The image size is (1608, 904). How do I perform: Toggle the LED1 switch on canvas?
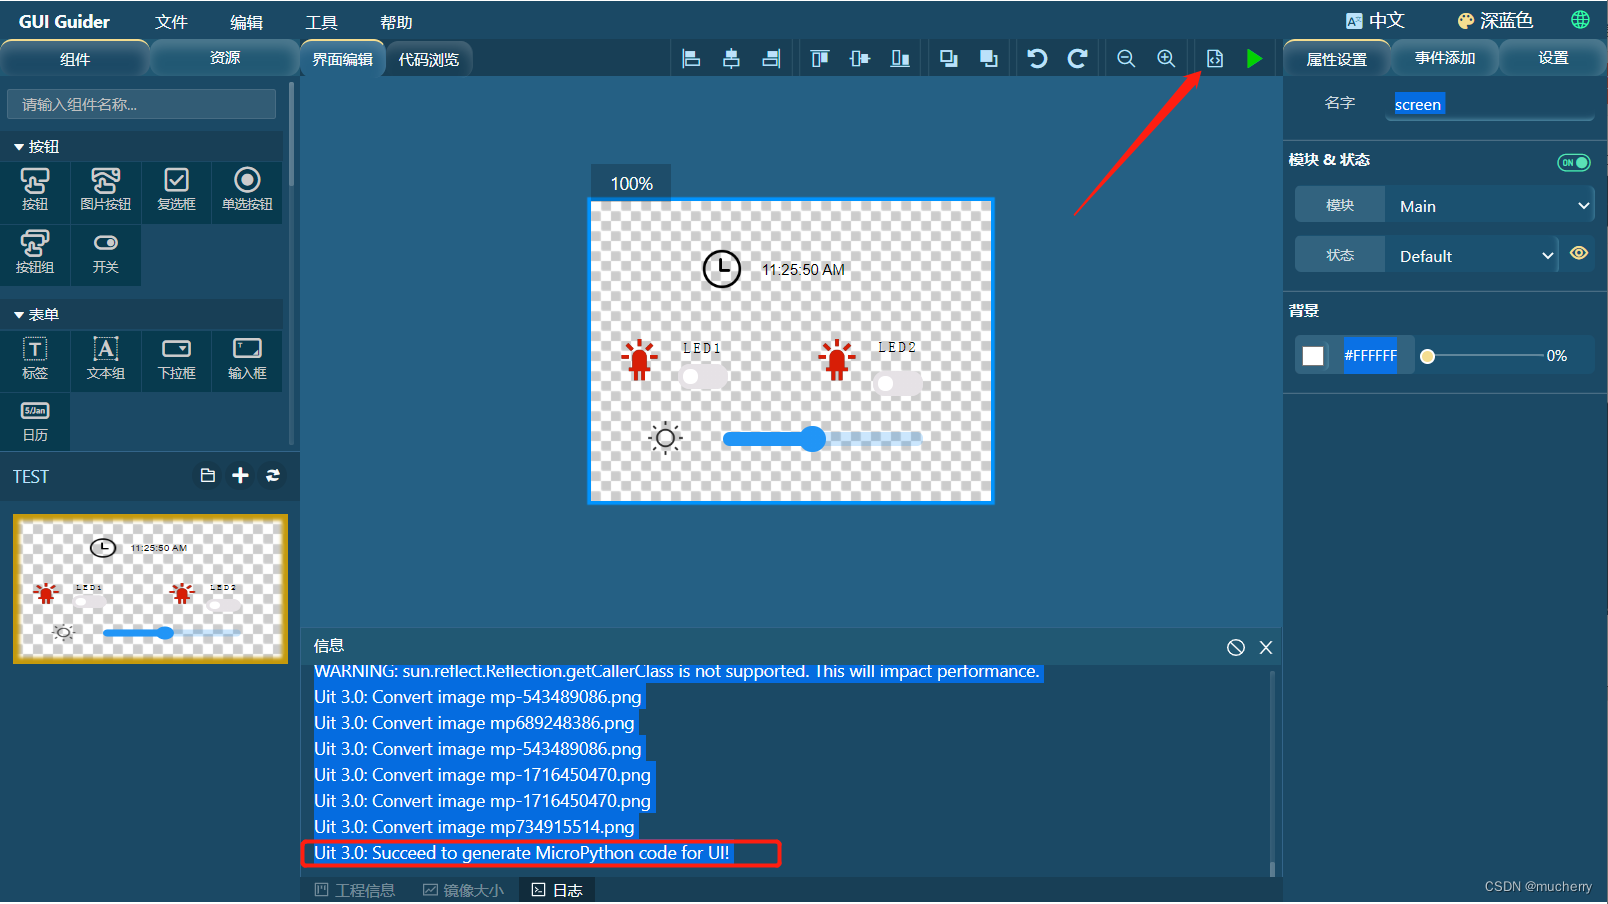tap(704, 377)
